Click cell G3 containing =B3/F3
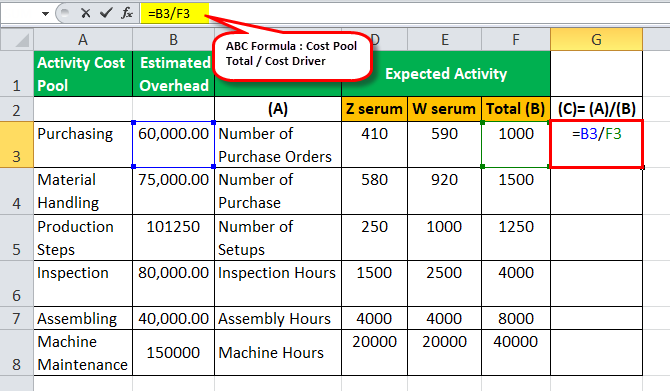The height and width of the screenshot is (391, 670). [597, 144]
